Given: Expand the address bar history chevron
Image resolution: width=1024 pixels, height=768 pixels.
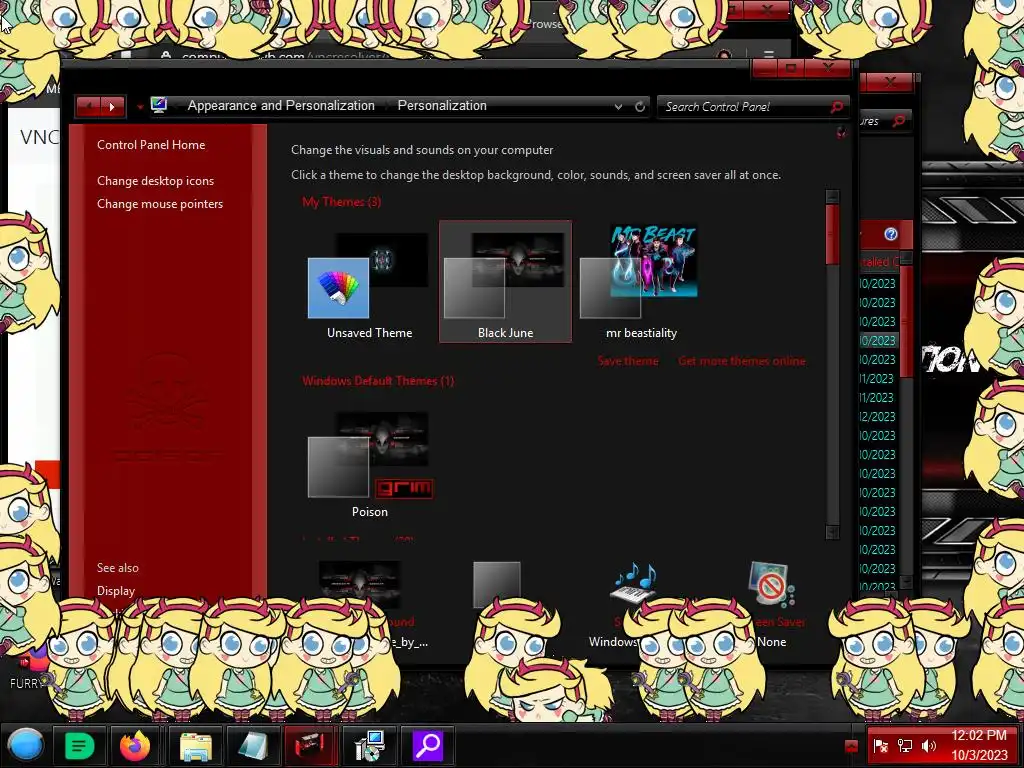Looking at the screenshot, I should coord(618,106).
